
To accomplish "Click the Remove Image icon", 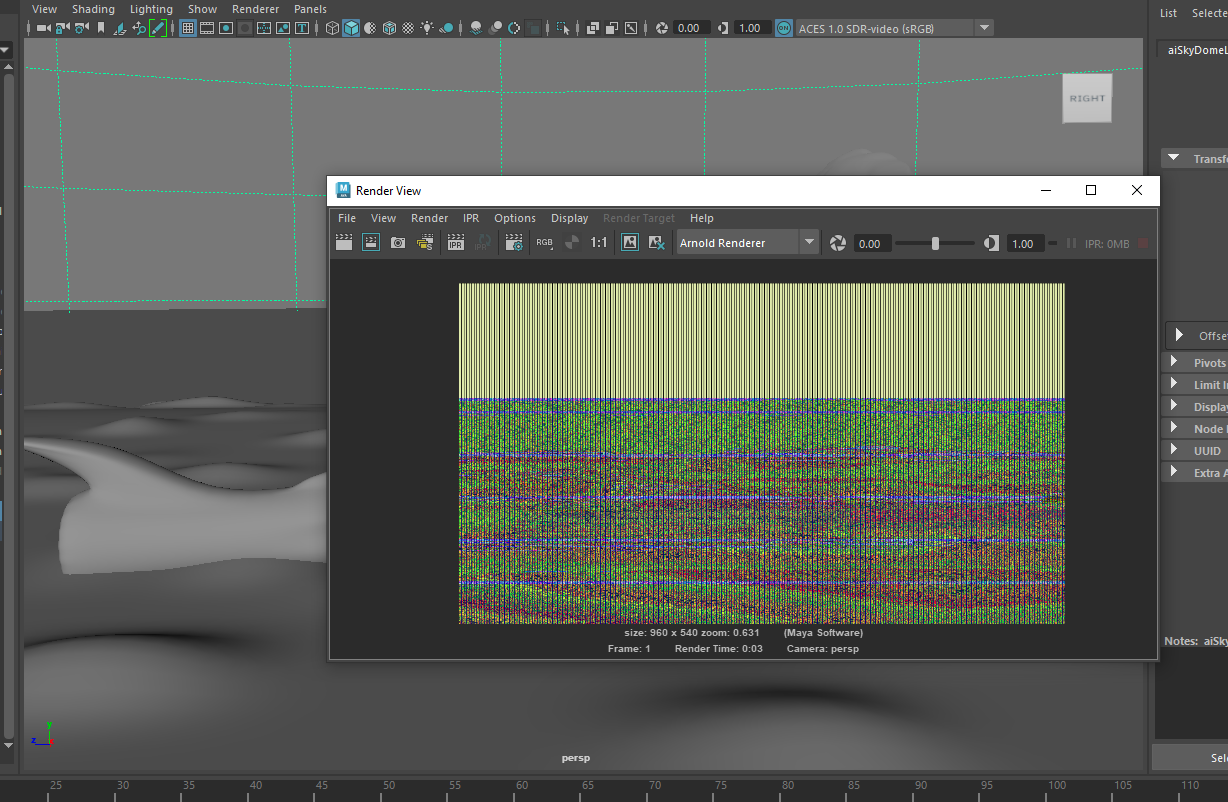I will (x=657, y=243).
